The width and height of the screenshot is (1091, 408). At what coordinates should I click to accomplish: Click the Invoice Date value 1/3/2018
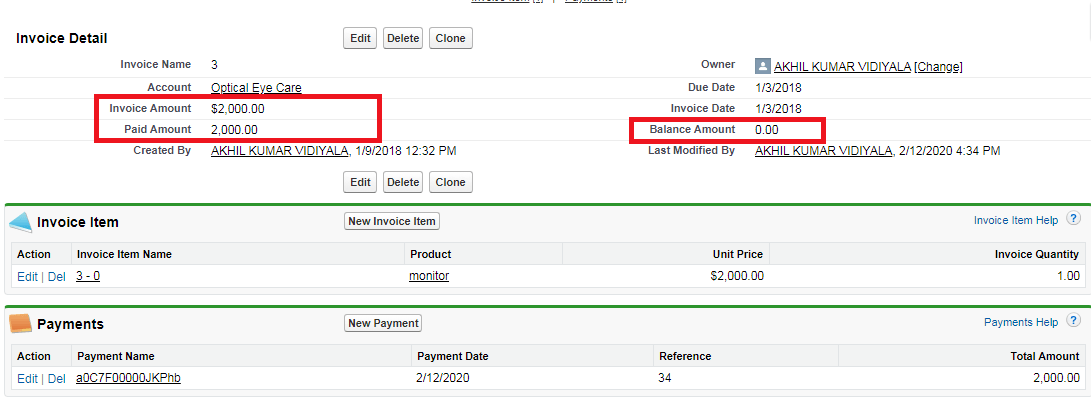pos(778,109)
